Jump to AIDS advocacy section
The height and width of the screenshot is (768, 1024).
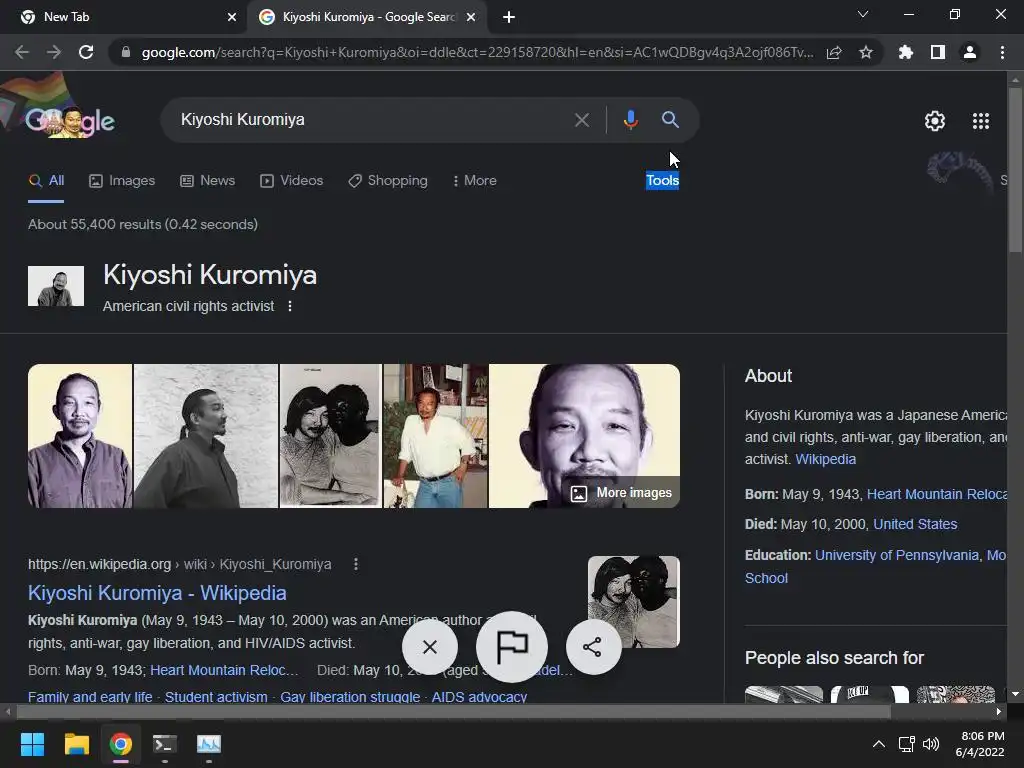pos(479,696)
